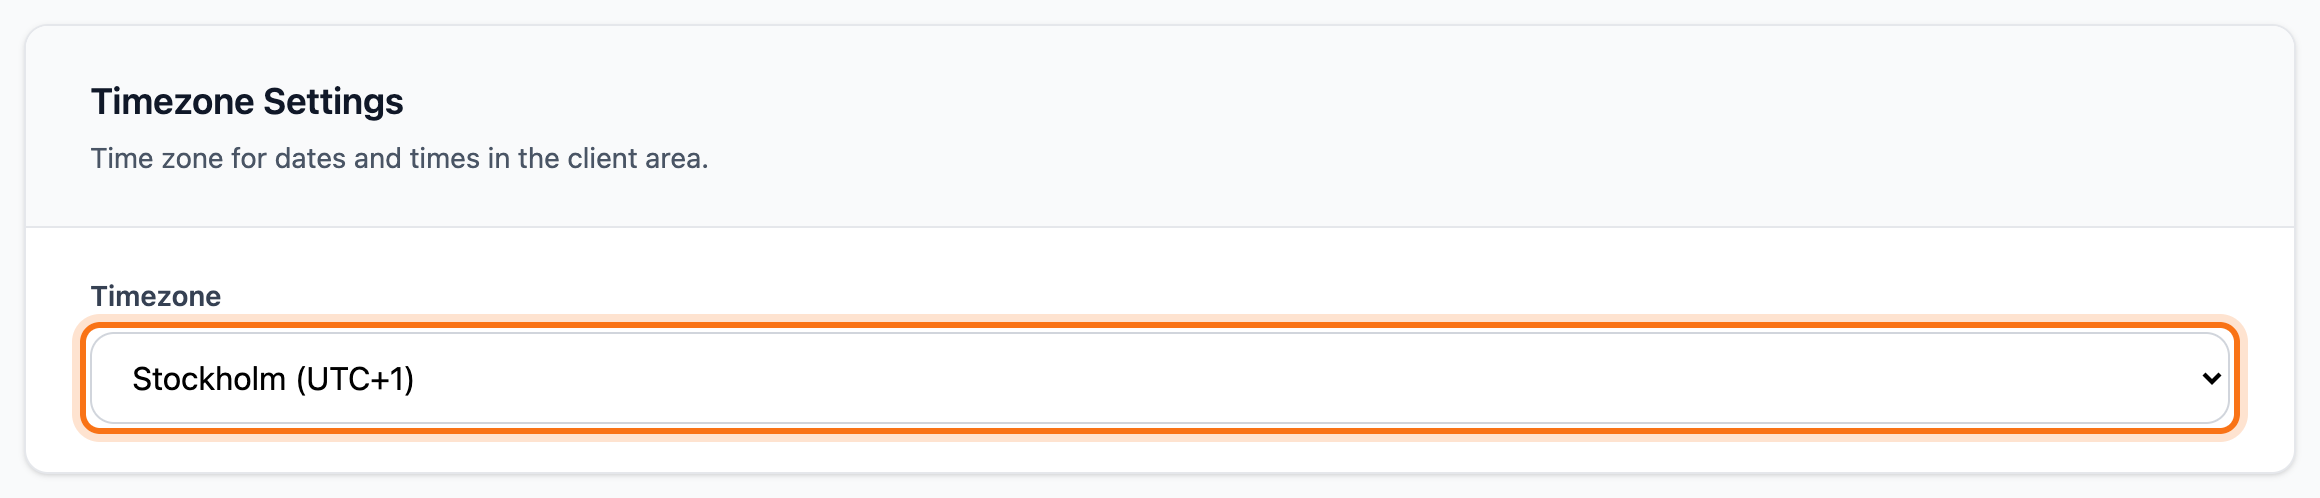This screenshot has height=498, width=2320.
Task: Open the Timezone dropdown
Action: [1160, 378]
